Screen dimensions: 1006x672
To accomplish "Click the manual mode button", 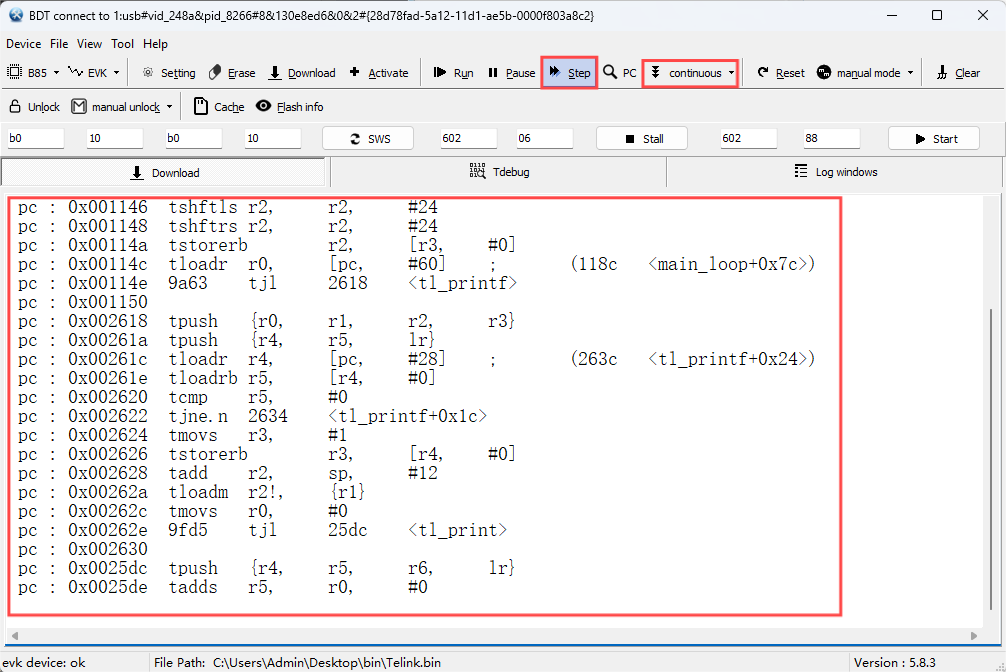I will click(858, 73).
